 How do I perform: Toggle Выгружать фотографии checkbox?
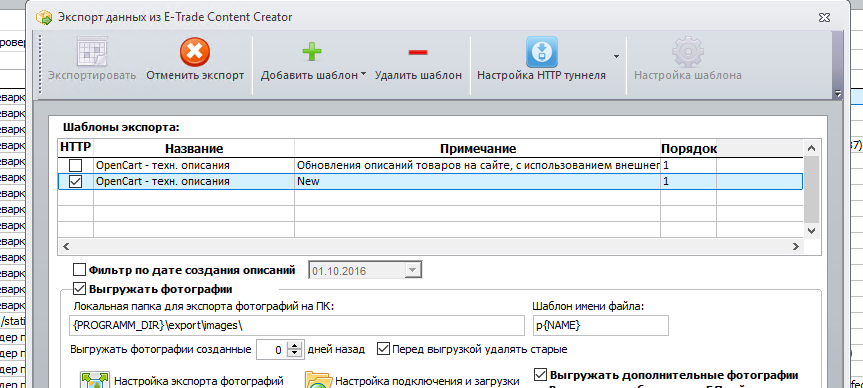(x=80, y=288)
